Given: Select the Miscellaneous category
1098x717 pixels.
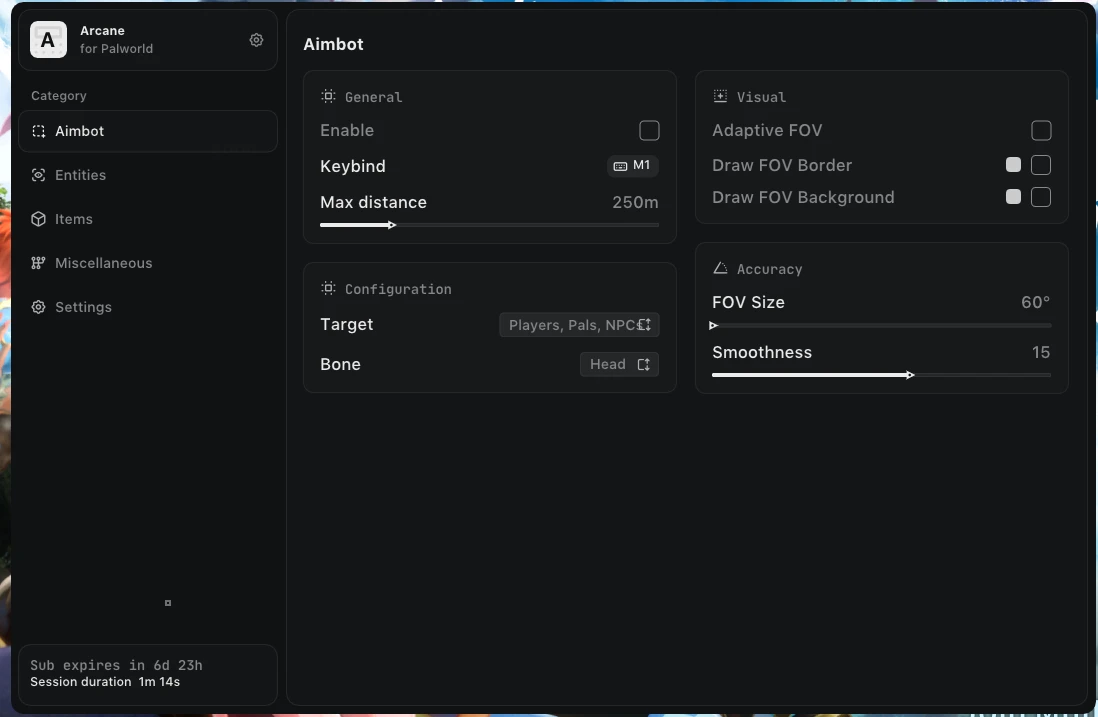Looking at the screenshot, I should [x=148, y=263].
